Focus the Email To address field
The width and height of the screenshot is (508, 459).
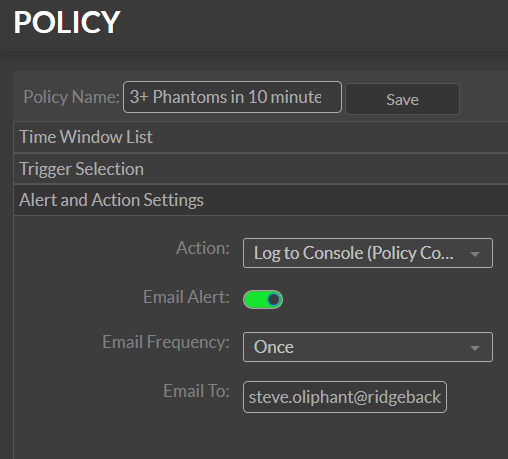coord(345,397)
